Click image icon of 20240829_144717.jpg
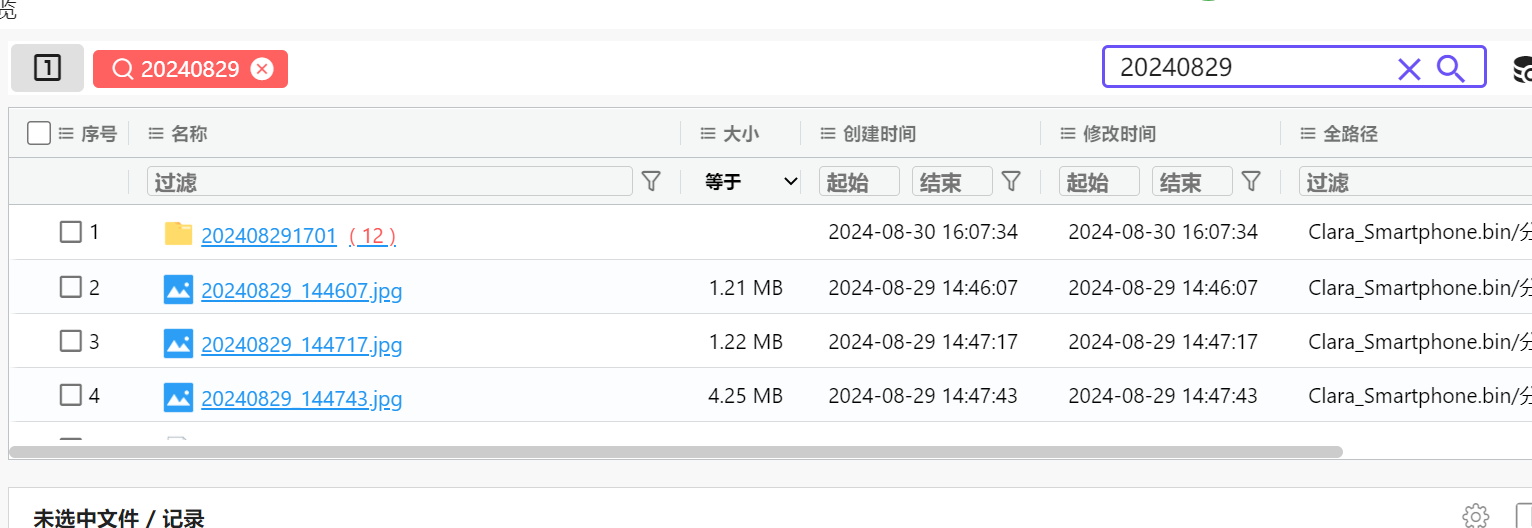The image size is (1532, 528). 178,343
